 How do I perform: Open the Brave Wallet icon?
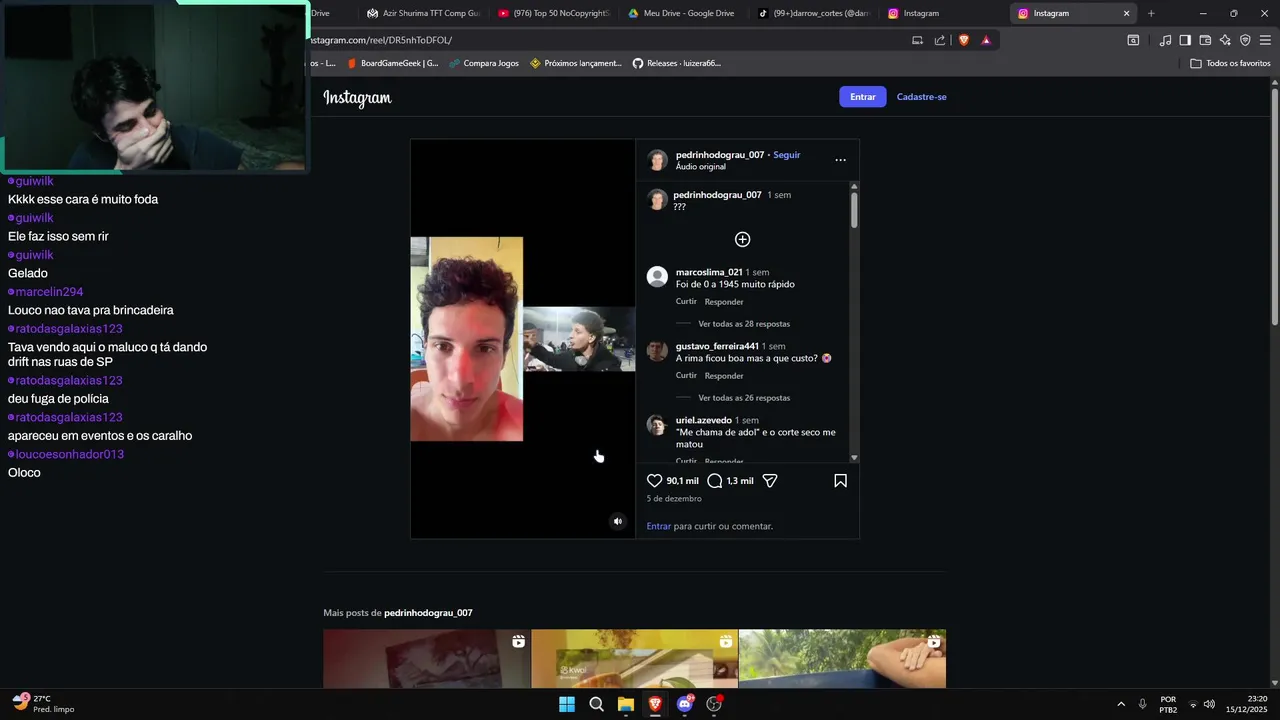pos(1205,40)
